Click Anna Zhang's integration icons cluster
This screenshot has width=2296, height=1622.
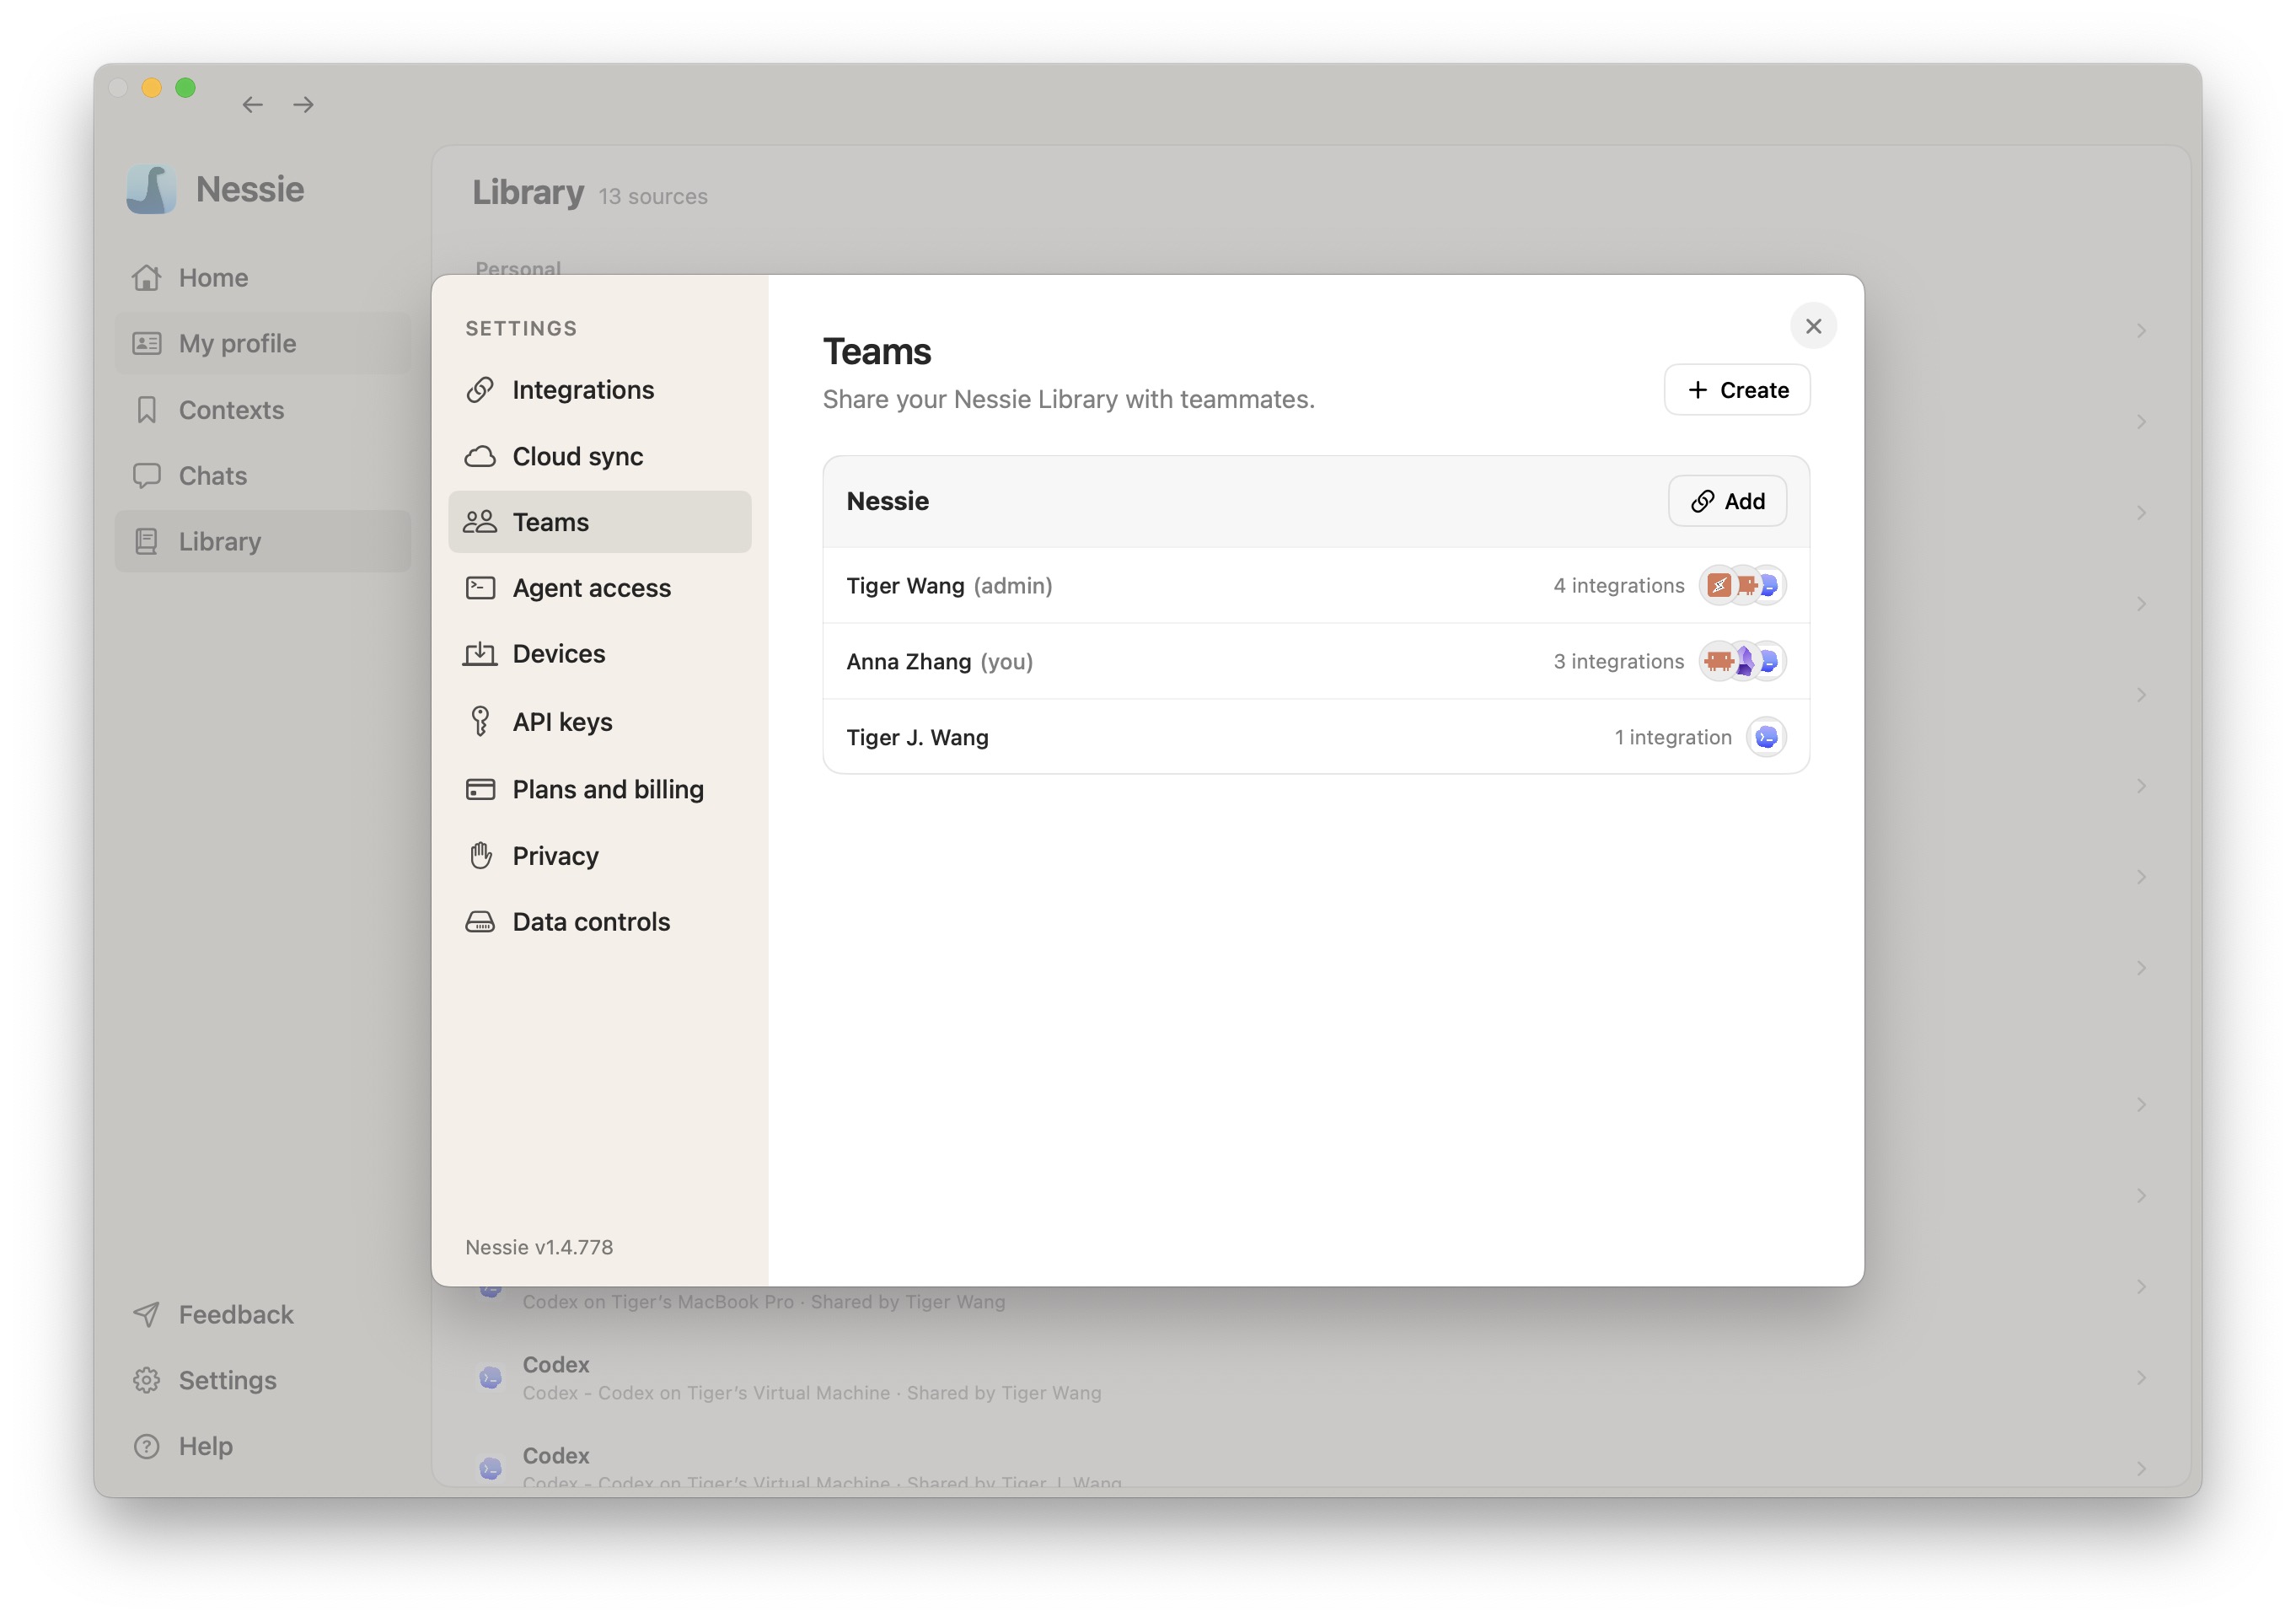(x=1742, y=662)
